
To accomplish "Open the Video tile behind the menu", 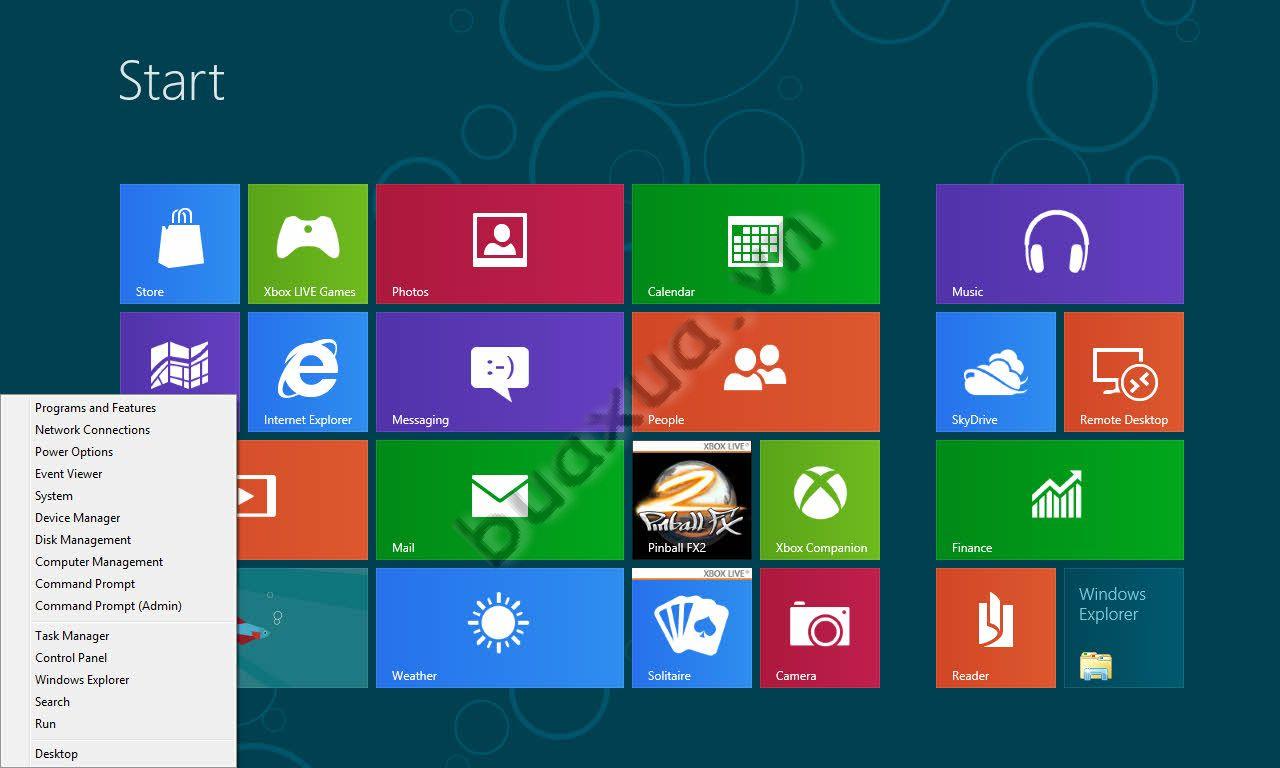I will 302,500.
